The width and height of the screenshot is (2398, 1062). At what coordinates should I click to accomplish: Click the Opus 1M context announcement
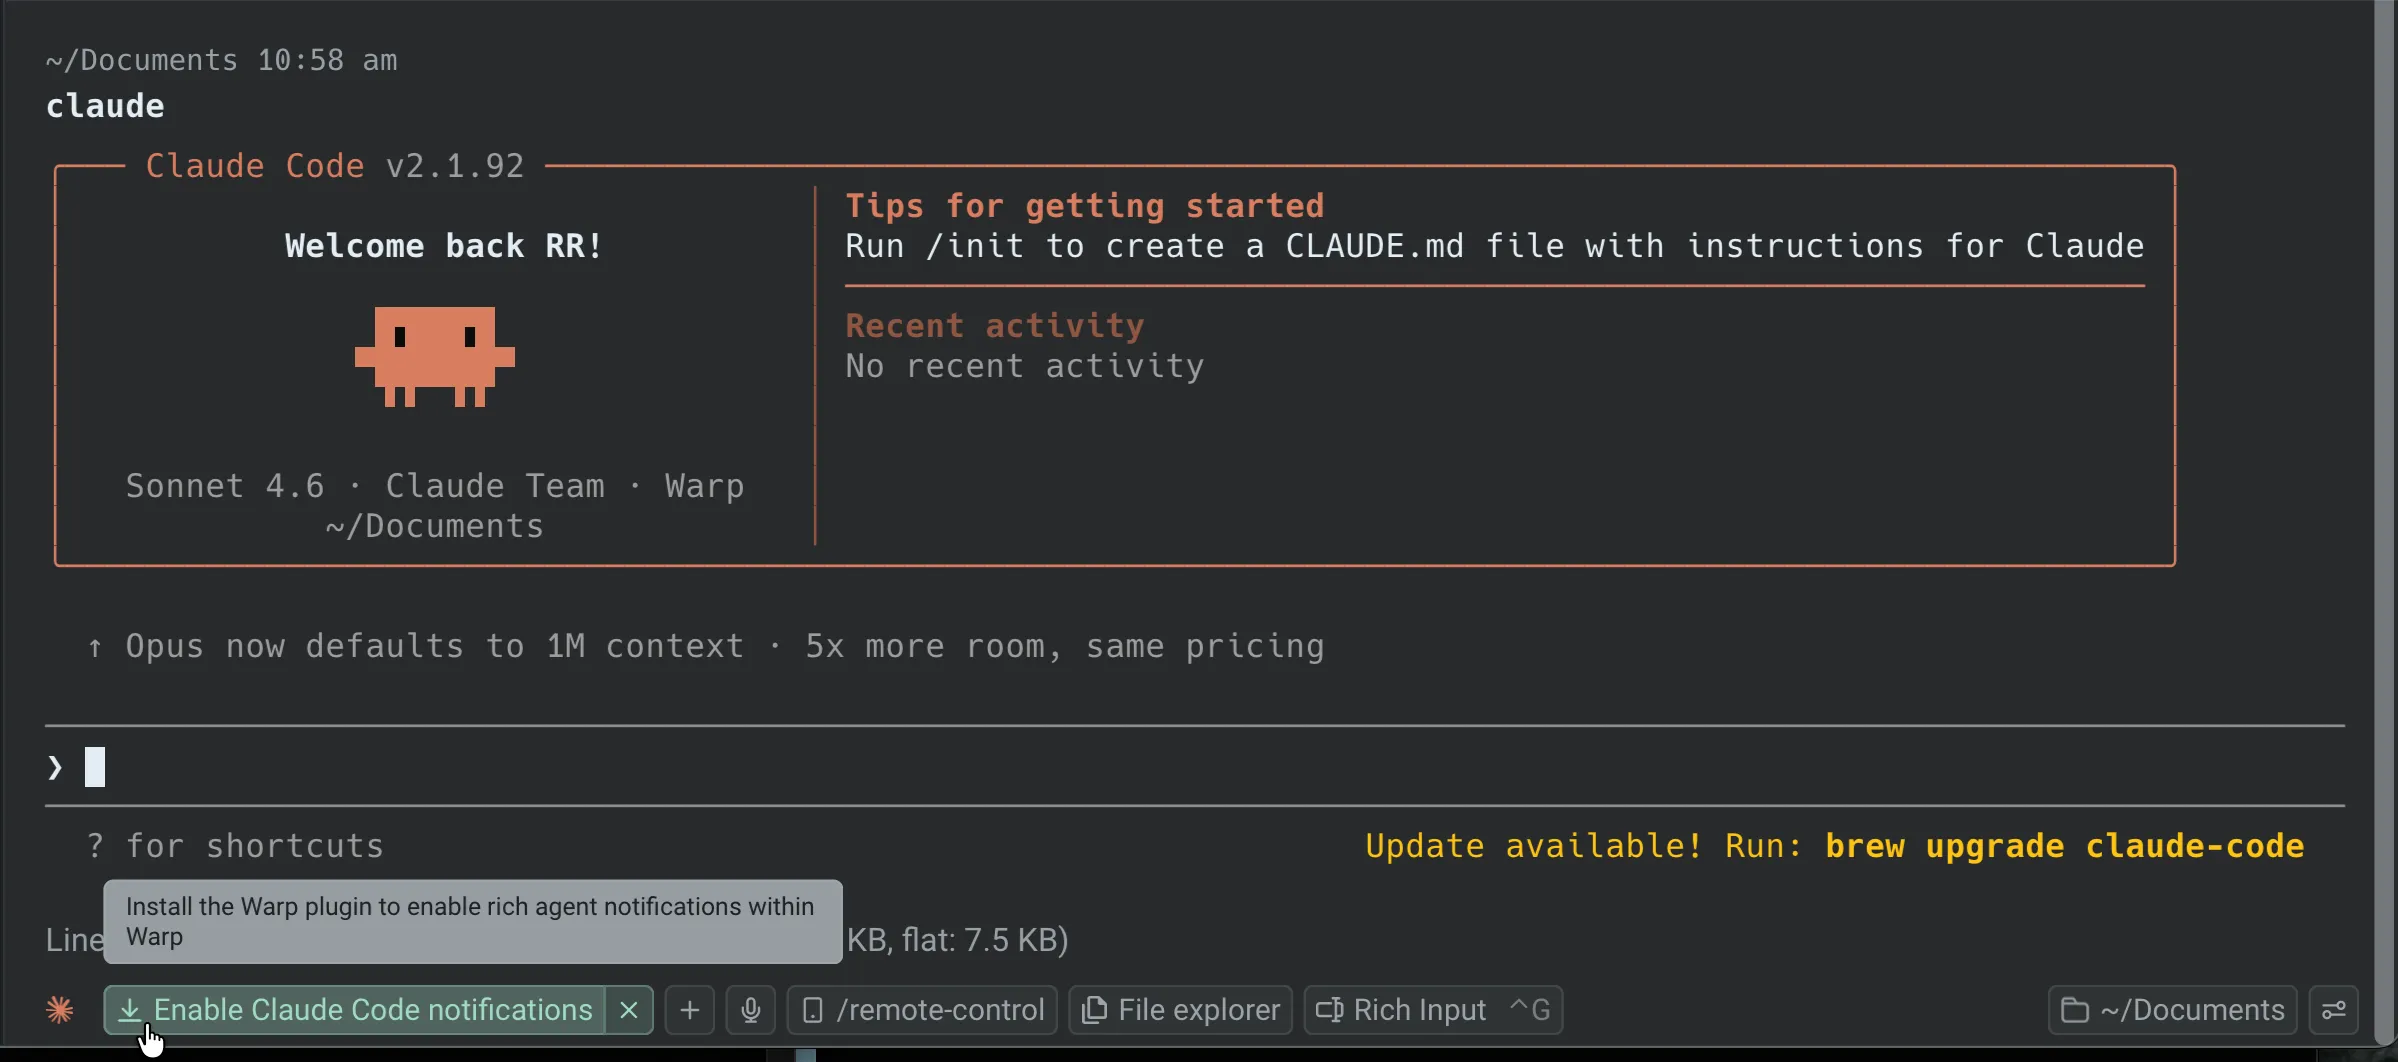(707, 646)
